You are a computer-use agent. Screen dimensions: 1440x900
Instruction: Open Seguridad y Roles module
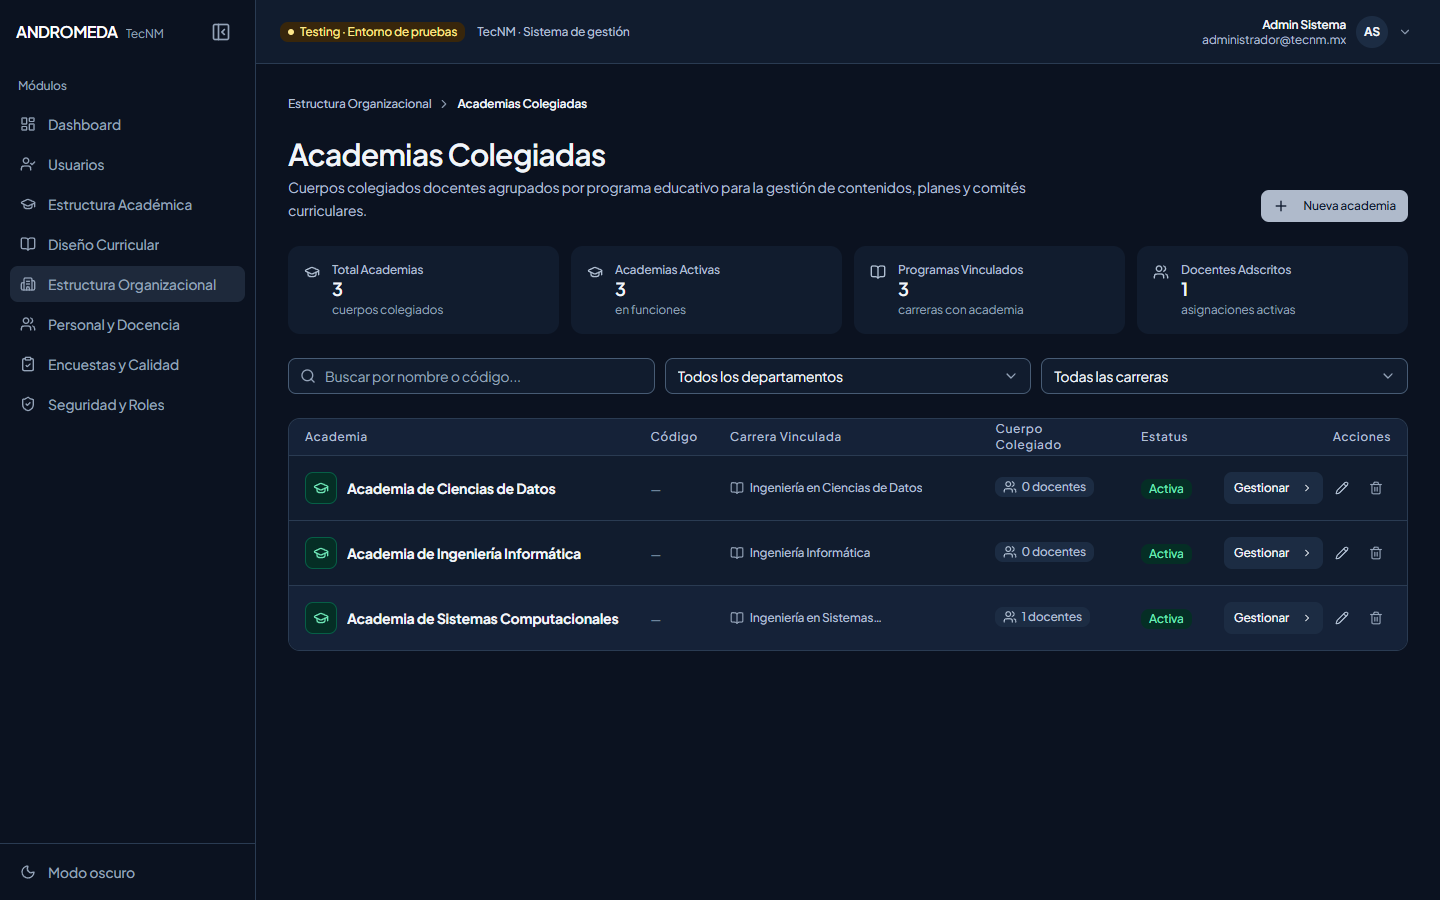point(127,405)
